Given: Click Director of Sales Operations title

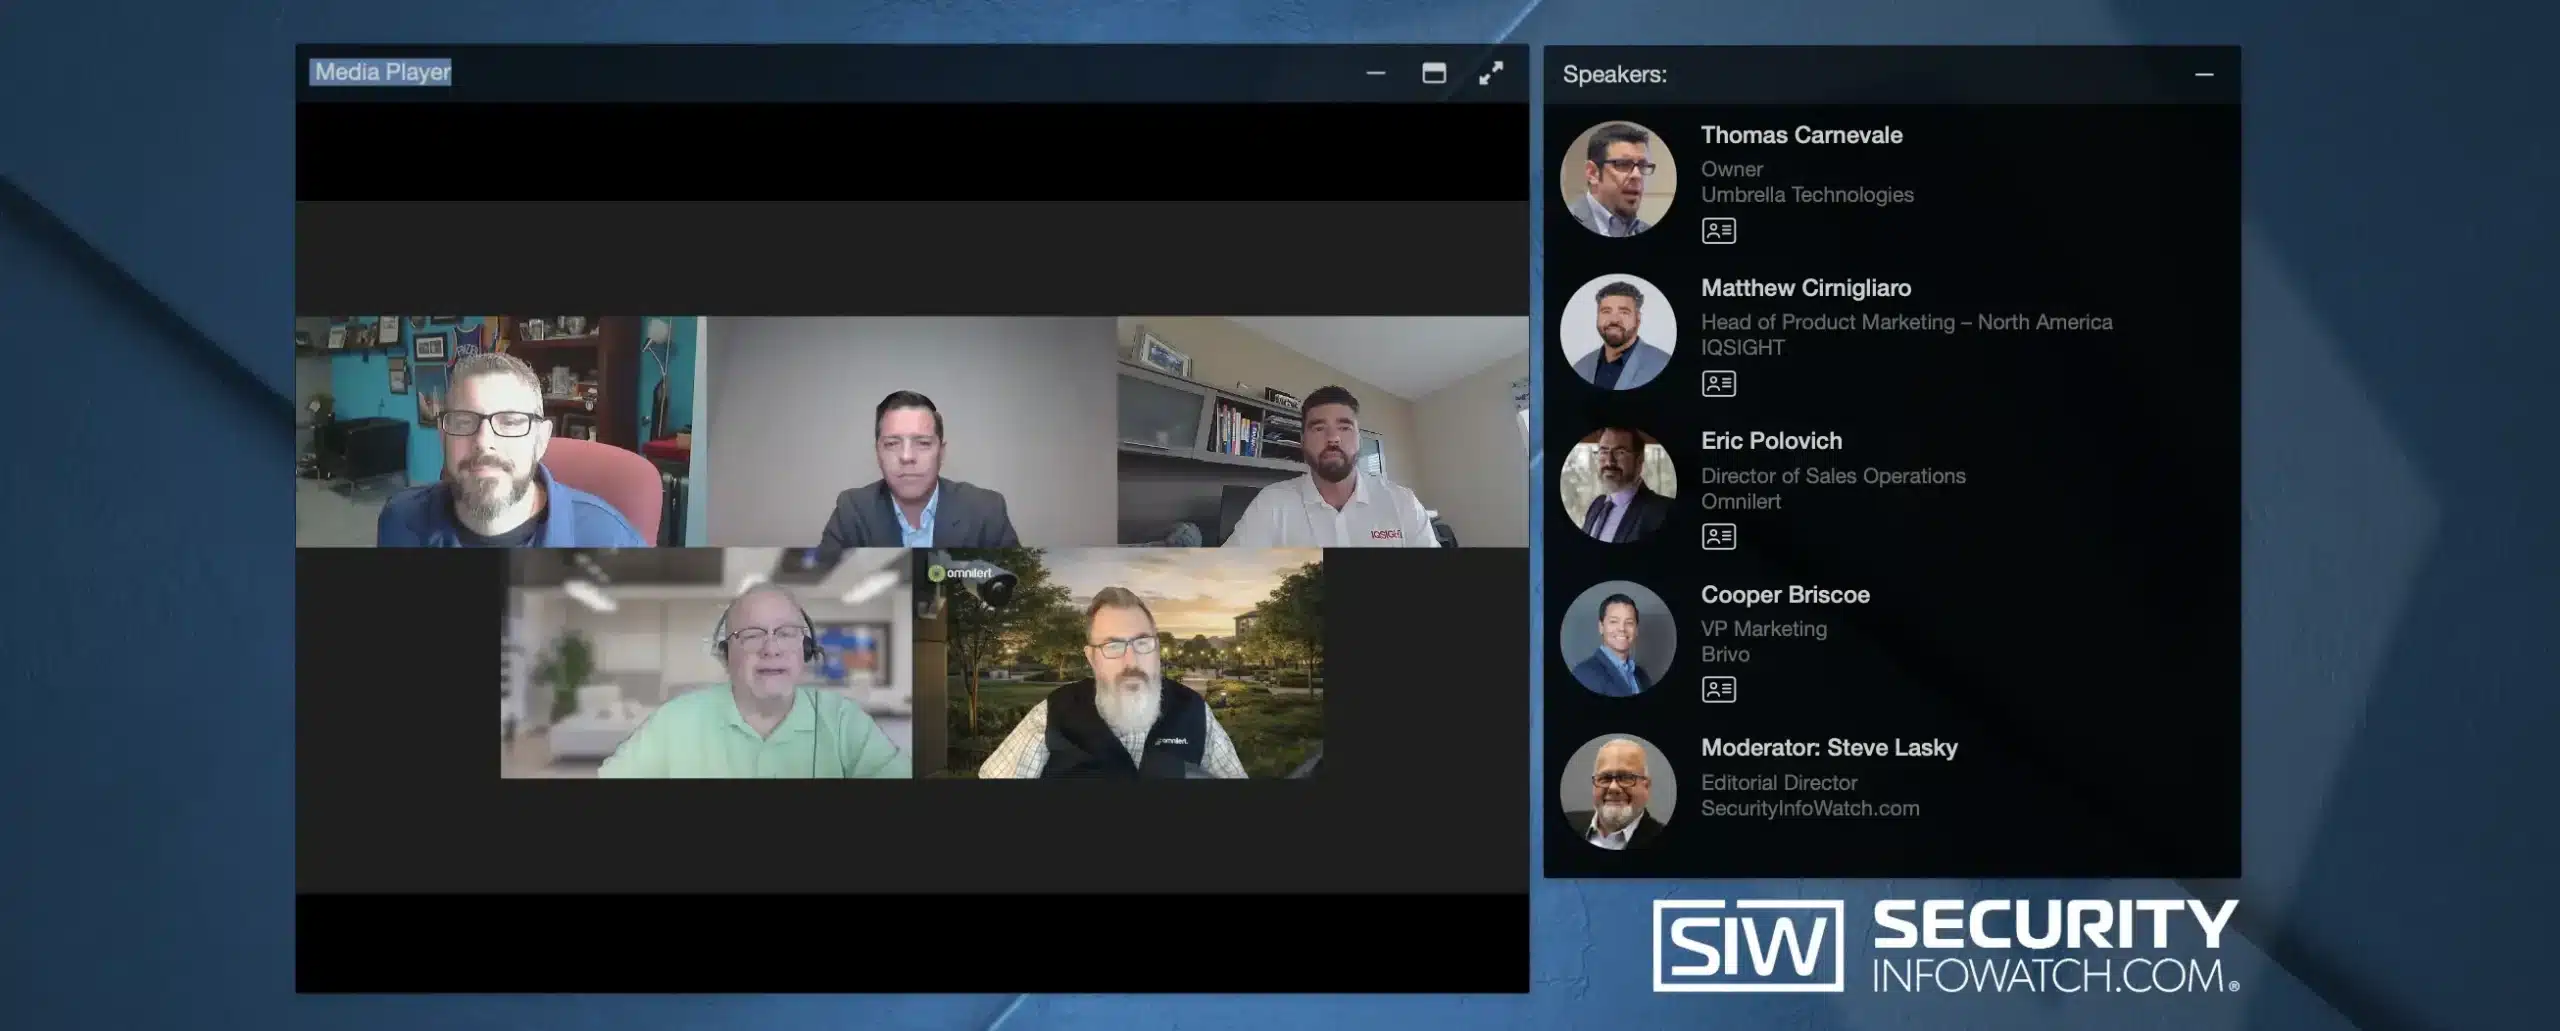Looking at the screenshot, I should tap(1833, 476).
